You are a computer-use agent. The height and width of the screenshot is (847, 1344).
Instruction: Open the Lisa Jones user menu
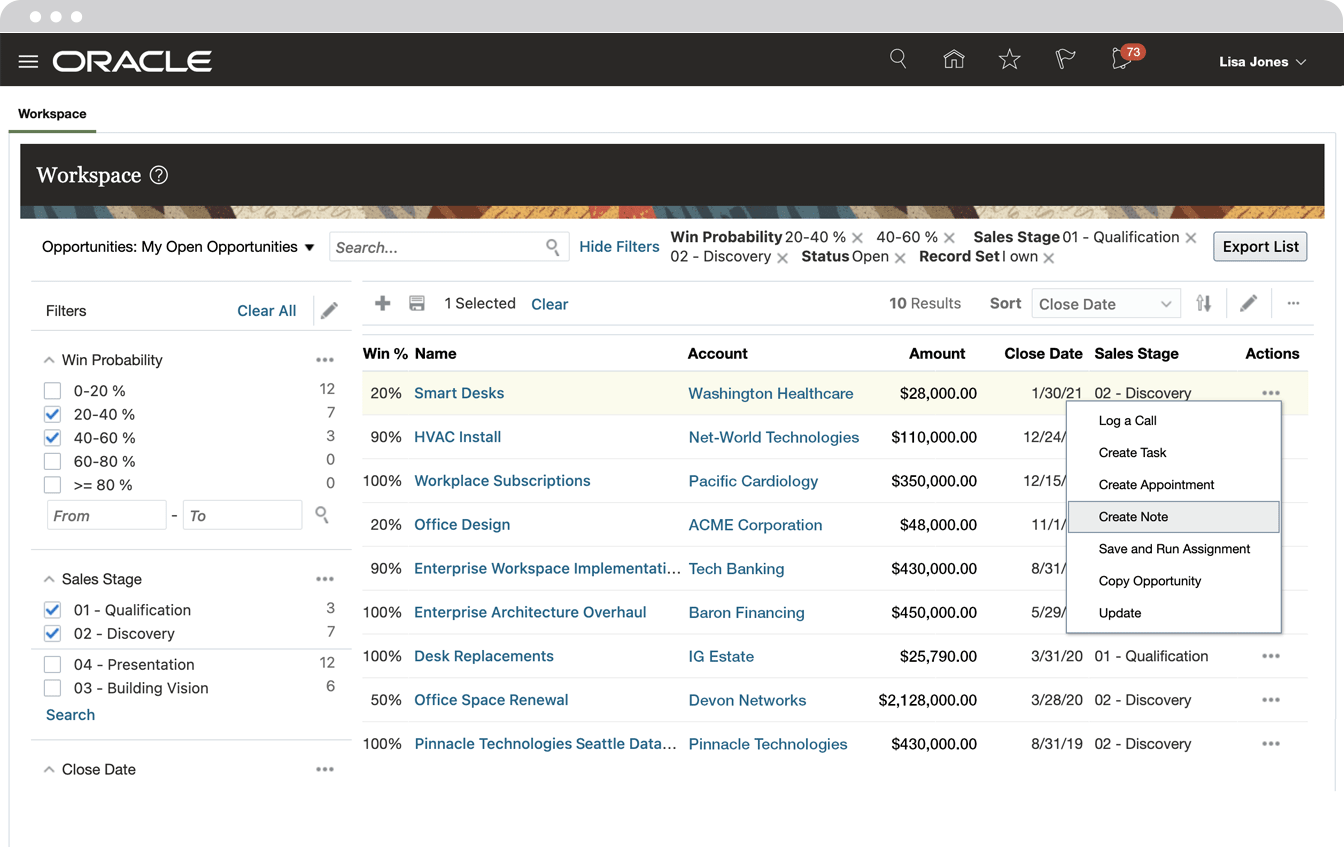(x=1262, y=62)
